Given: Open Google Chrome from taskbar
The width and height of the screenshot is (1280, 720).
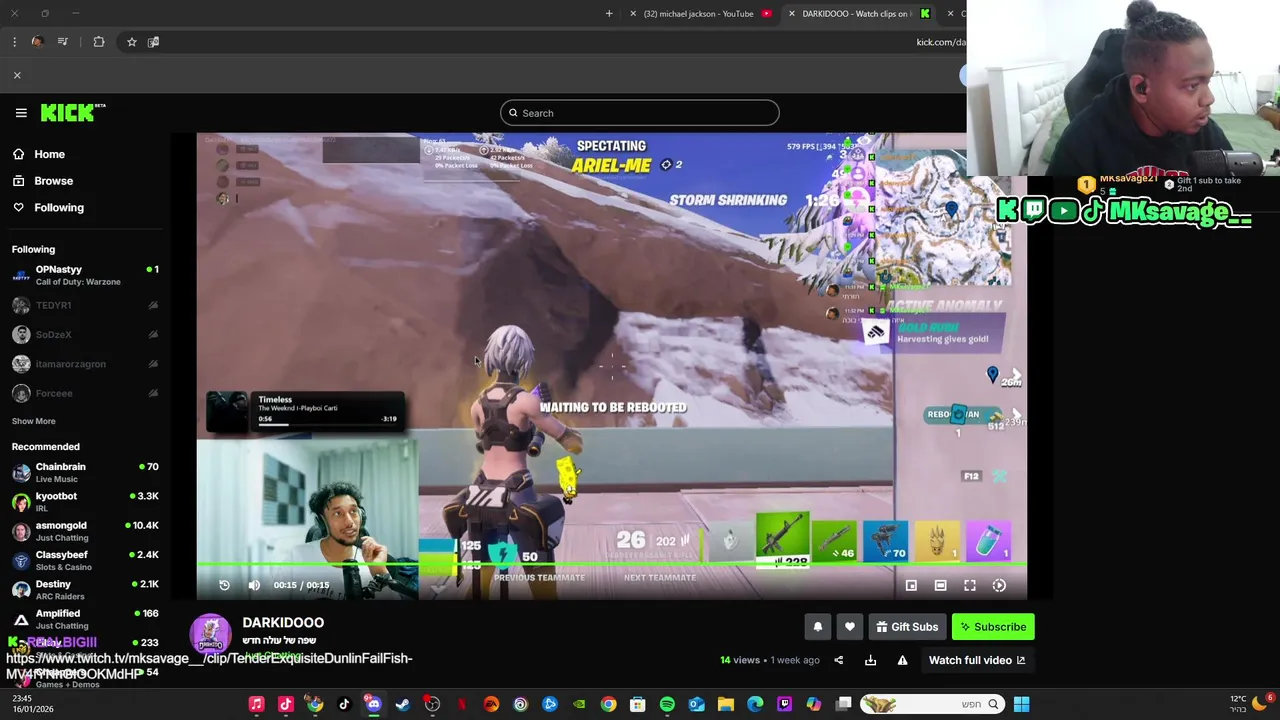Looking at the screenshot, I should pyautogui.click(x=608, y=705).
